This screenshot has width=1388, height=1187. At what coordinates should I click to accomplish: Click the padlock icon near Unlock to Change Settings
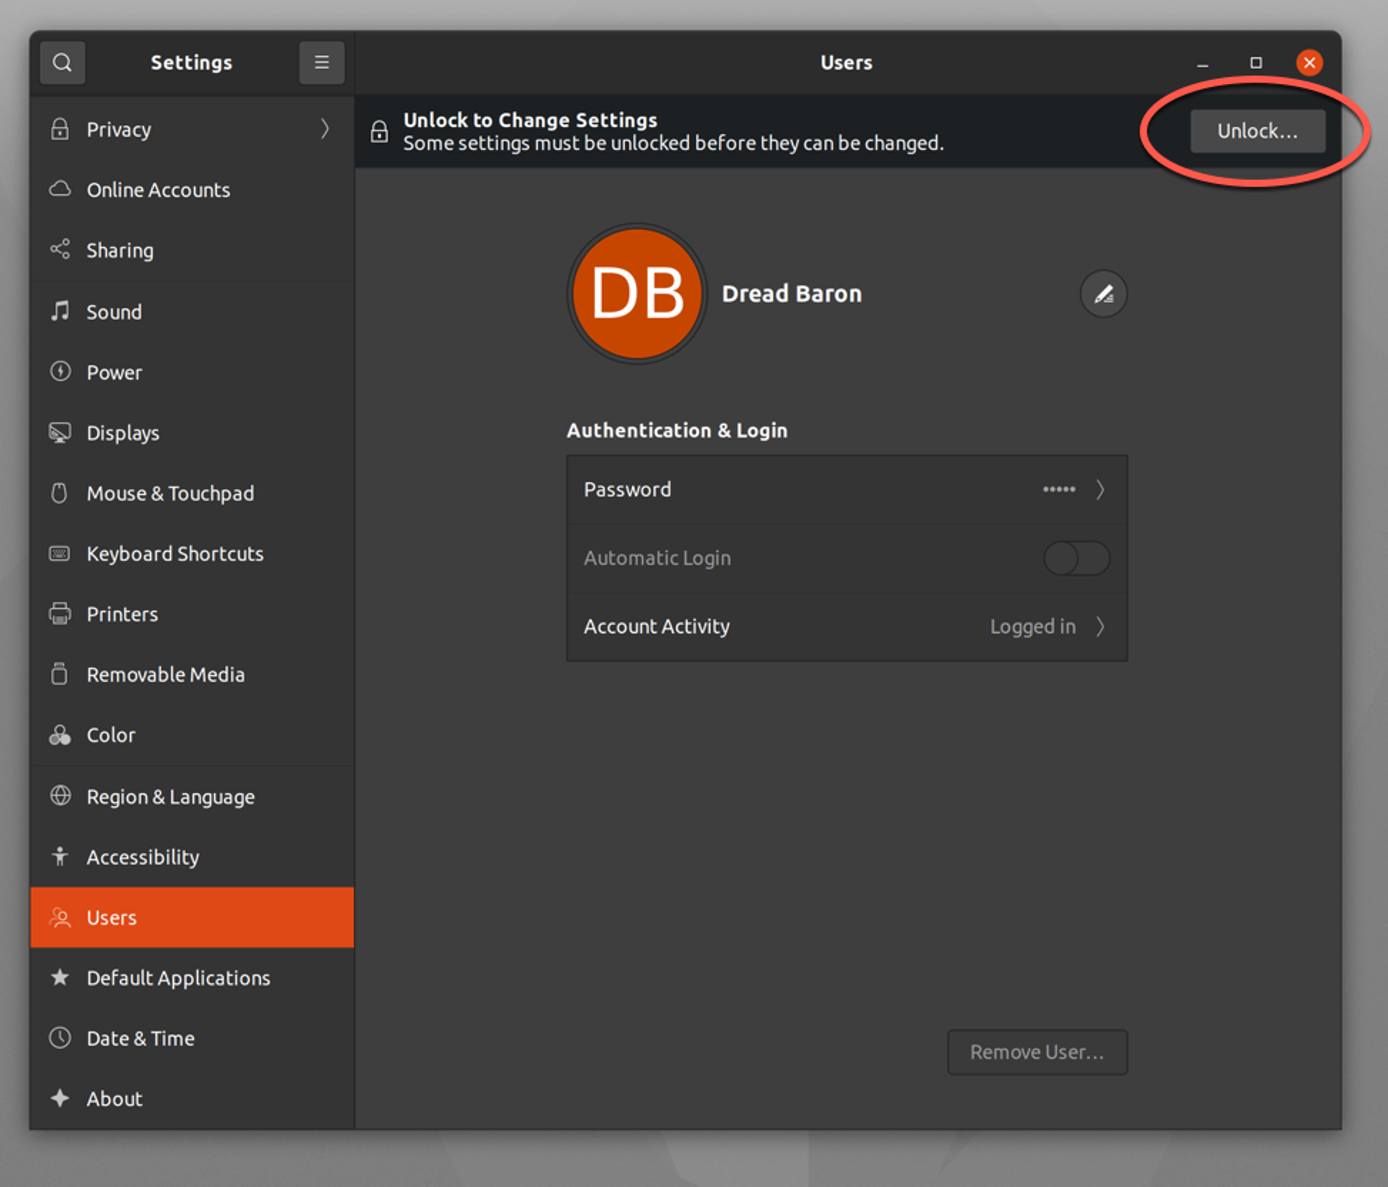(379, 130)
